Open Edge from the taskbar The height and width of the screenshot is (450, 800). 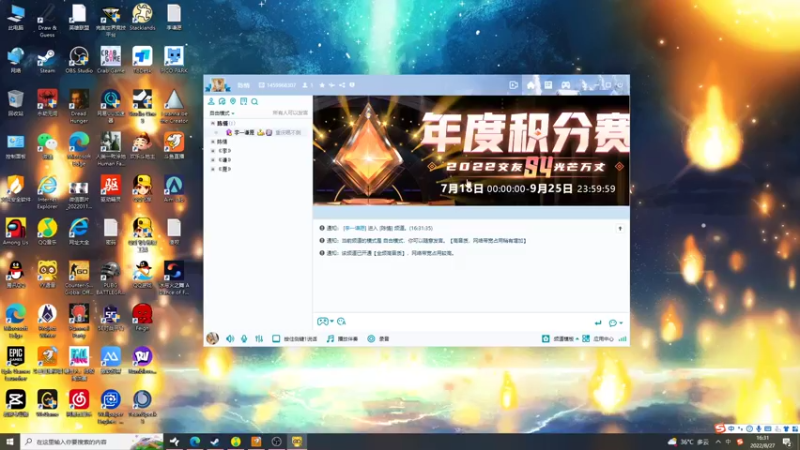195,441
